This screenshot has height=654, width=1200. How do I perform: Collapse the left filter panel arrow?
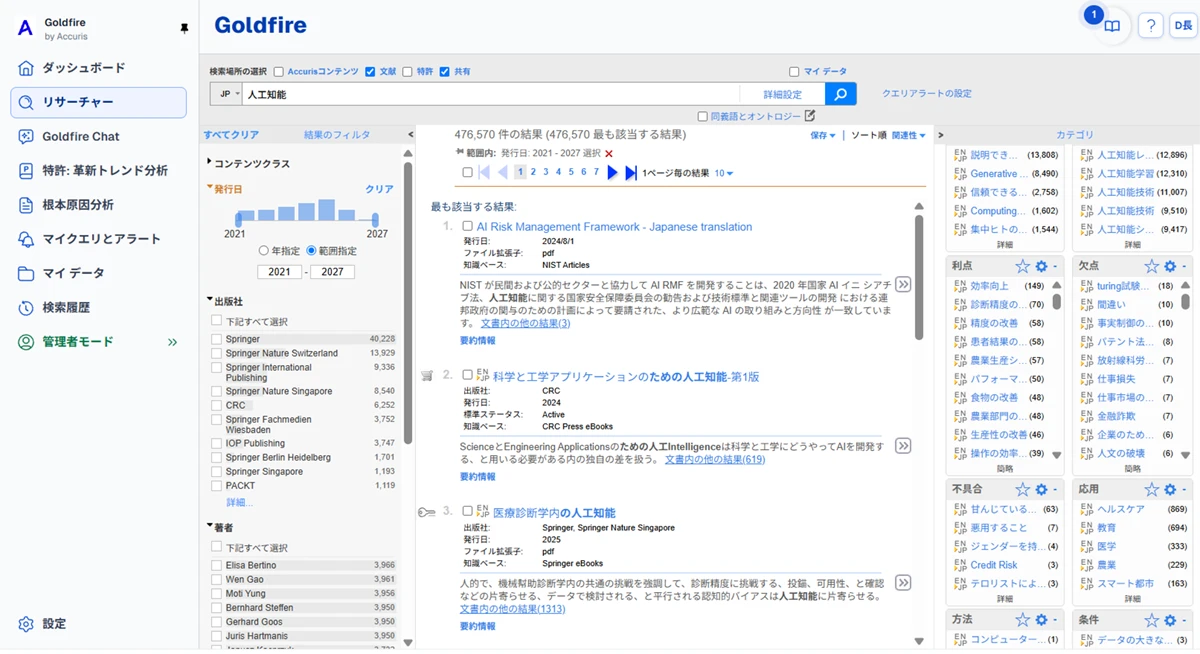pyautogui.click(x=410, y=135)
